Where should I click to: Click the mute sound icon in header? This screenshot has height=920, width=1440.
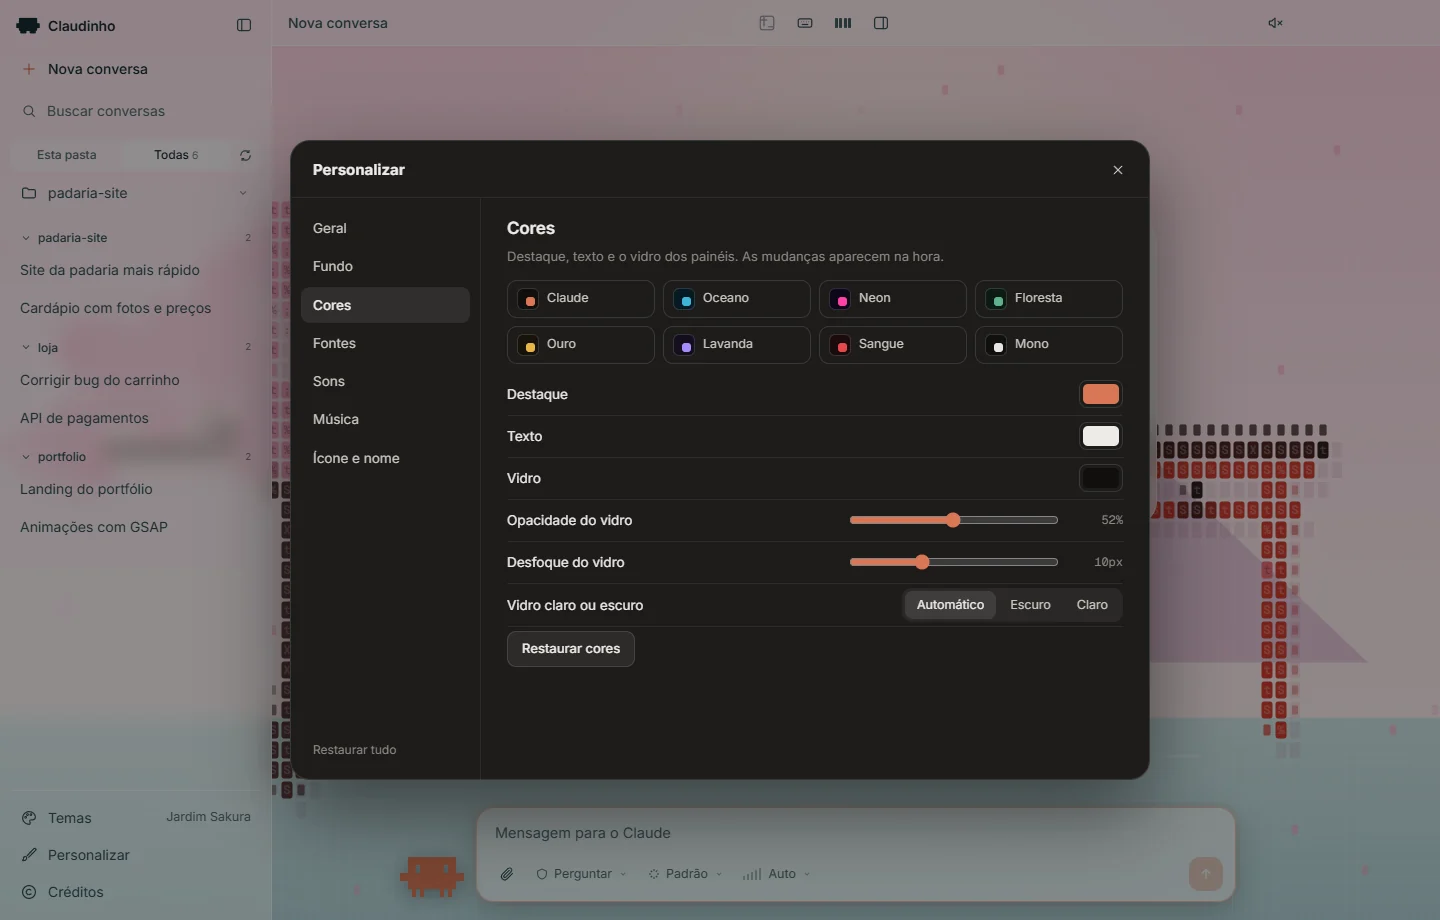[1276, 23]
